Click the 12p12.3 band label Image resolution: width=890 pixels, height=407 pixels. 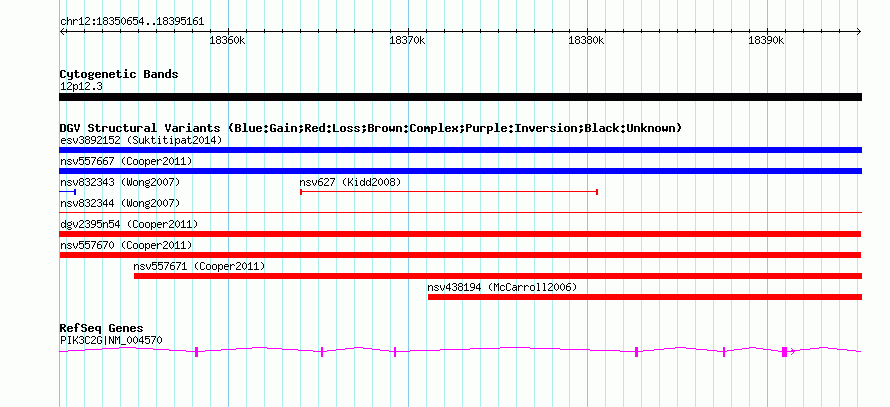pyautogui.click(x=81, y=87)
